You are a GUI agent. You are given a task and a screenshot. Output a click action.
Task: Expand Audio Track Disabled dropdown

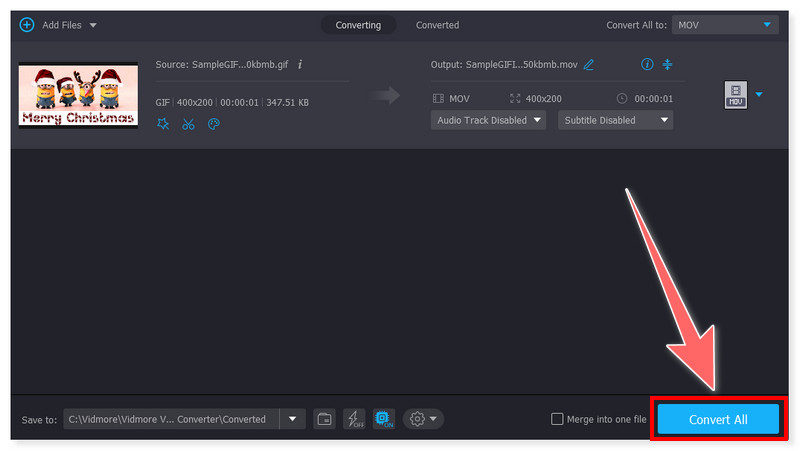click(488, 120)
